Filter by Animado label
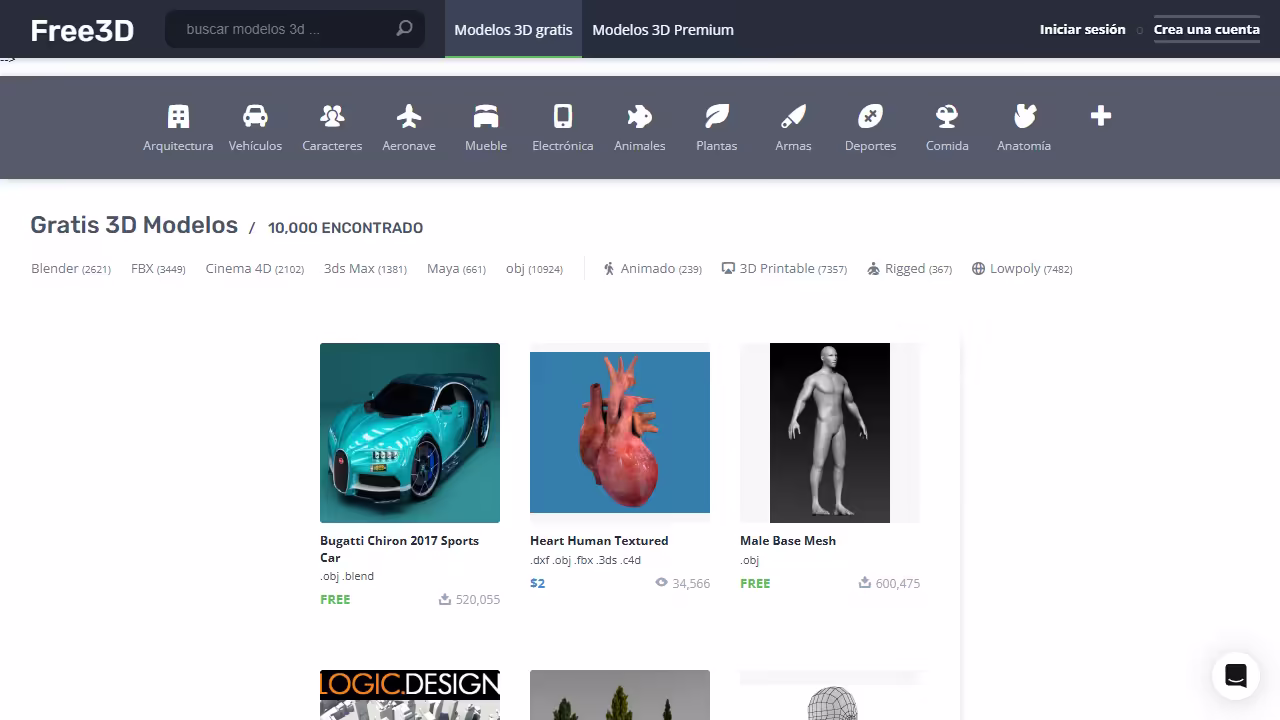The image size is (1280, 720). 661,268
